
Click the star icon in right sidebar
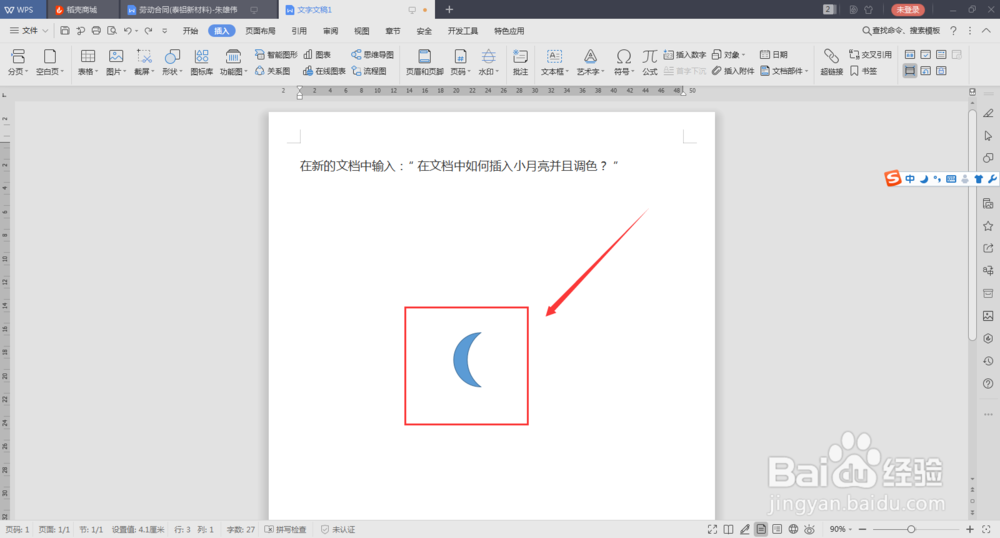pyautogui.click(x=988, y=226)
